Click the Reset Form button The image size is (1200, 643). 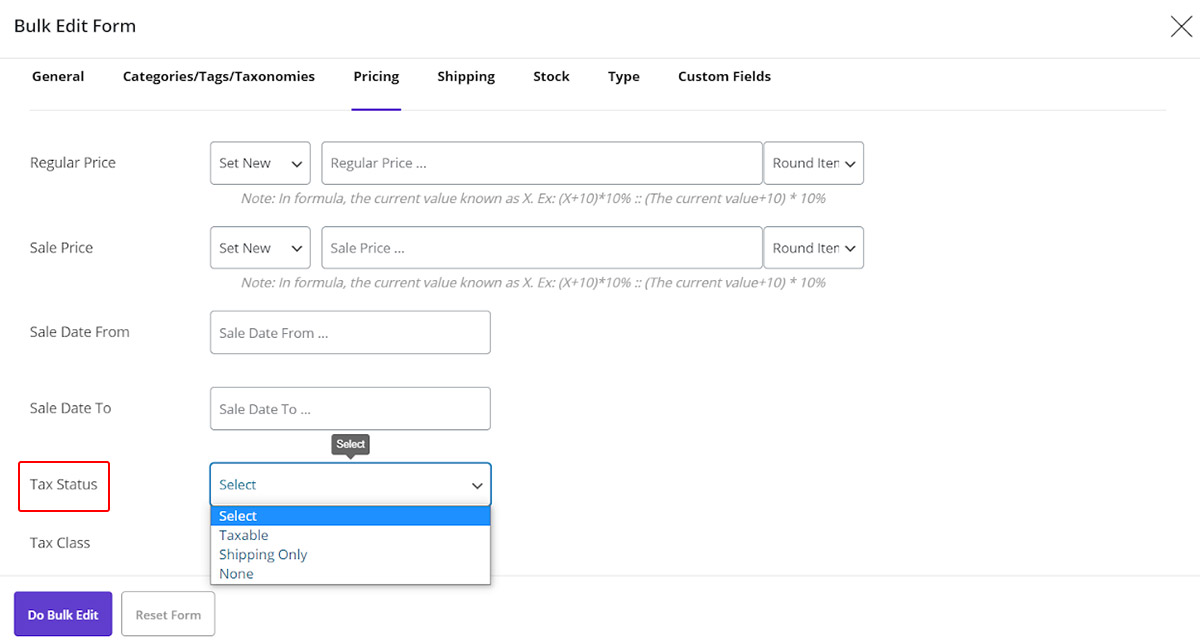point(168,615)
